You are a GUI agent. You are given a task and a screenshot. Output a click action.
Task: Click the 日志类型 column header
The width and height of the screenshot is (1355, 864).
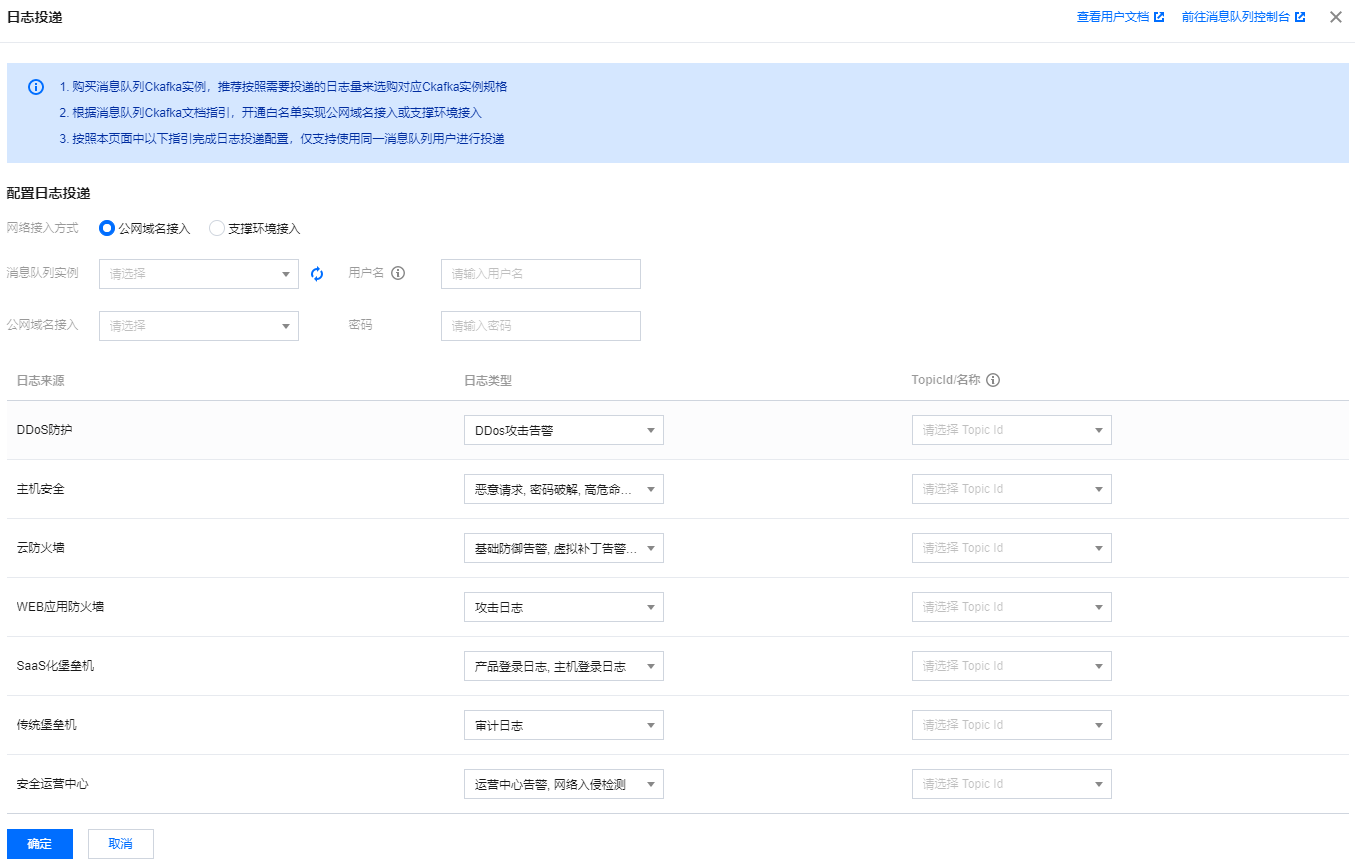click(x=488, y=380)
